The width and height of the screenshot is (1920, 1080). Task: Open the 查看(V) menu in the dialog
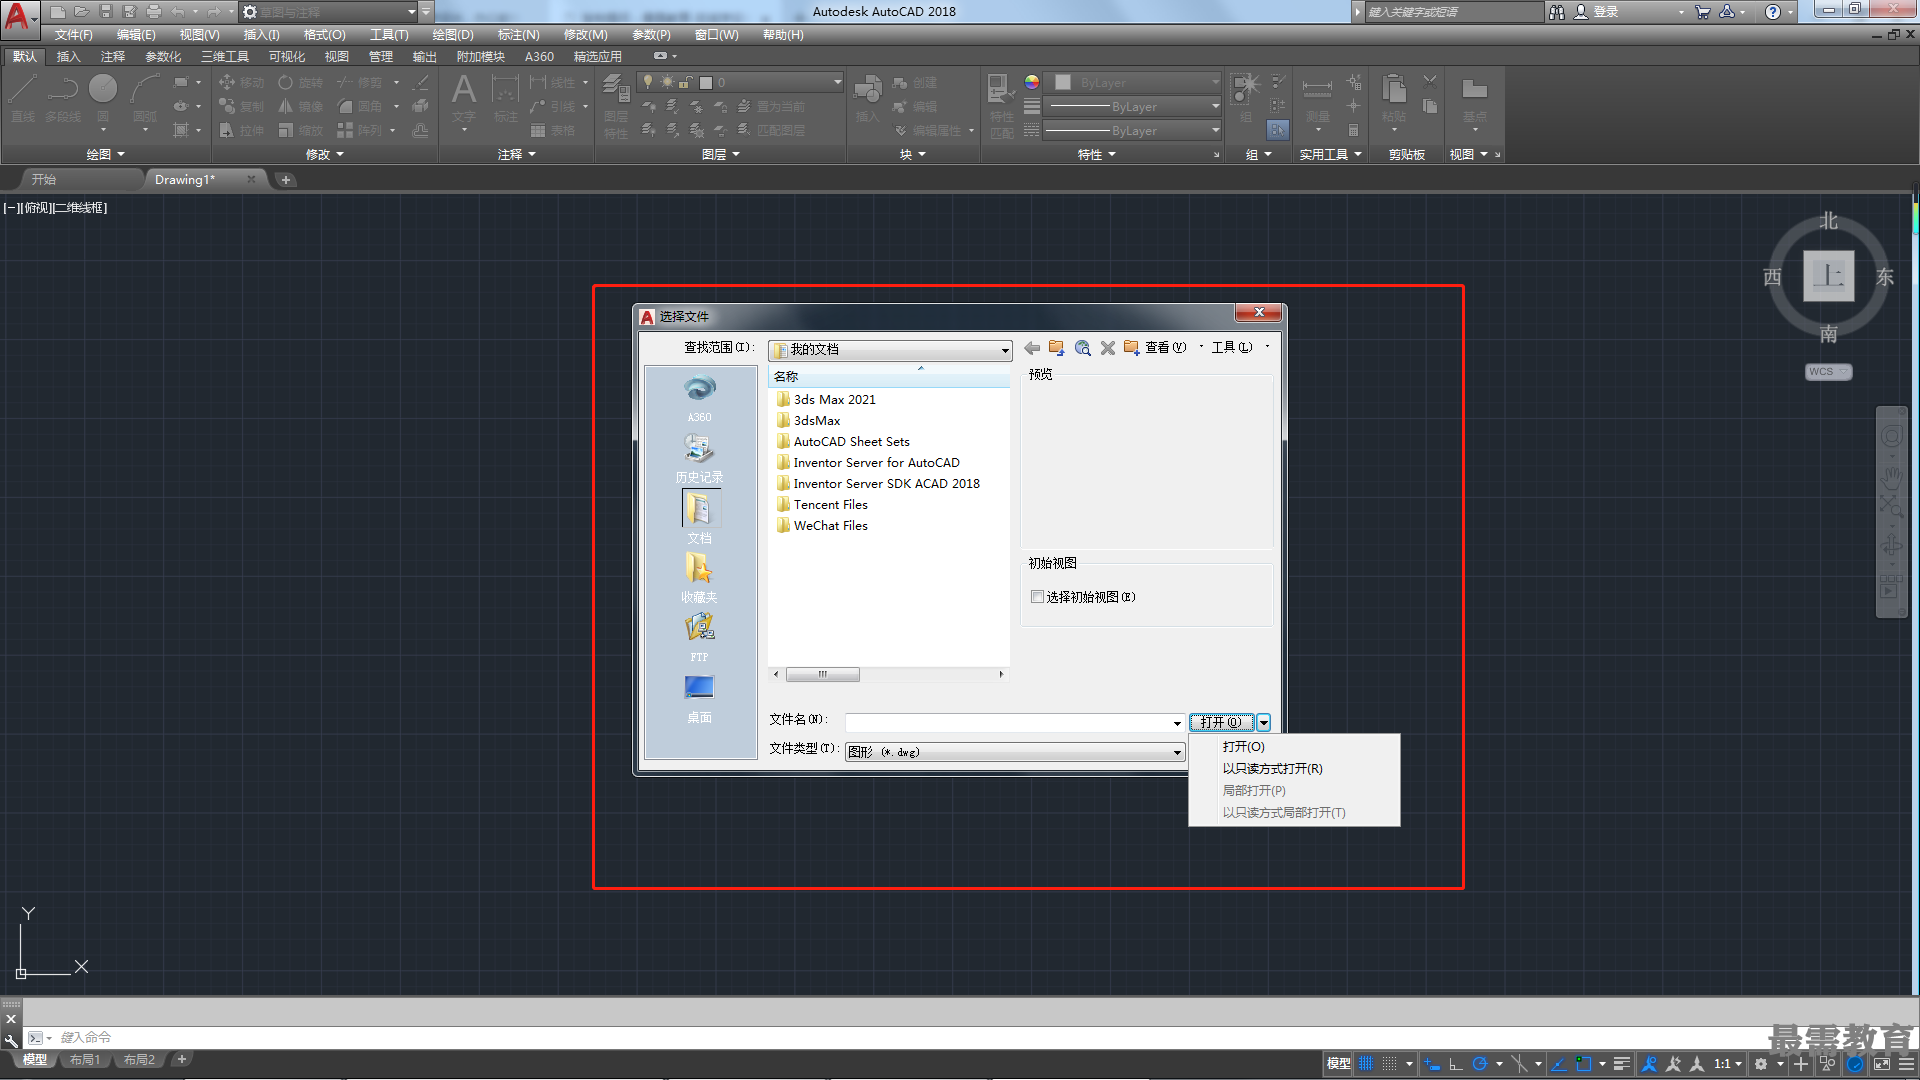[x=1166, y=348]
